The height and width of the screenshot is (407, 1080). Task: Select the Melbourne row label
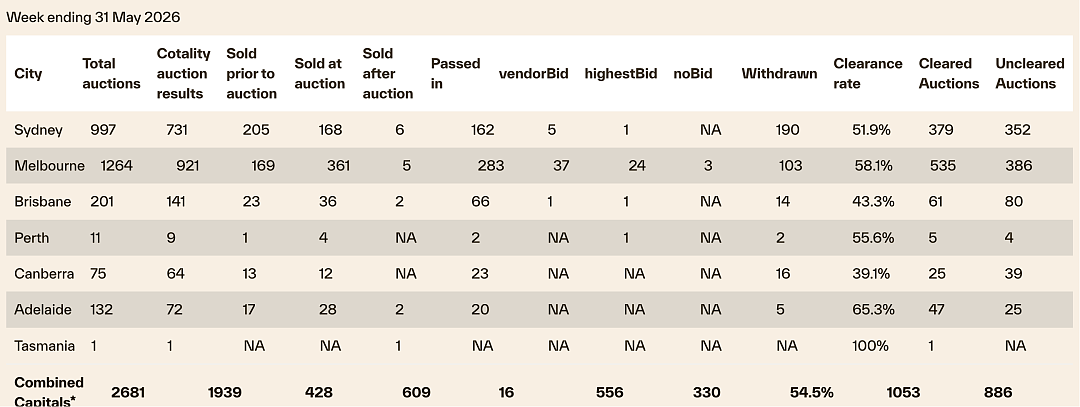pos(50,166)
